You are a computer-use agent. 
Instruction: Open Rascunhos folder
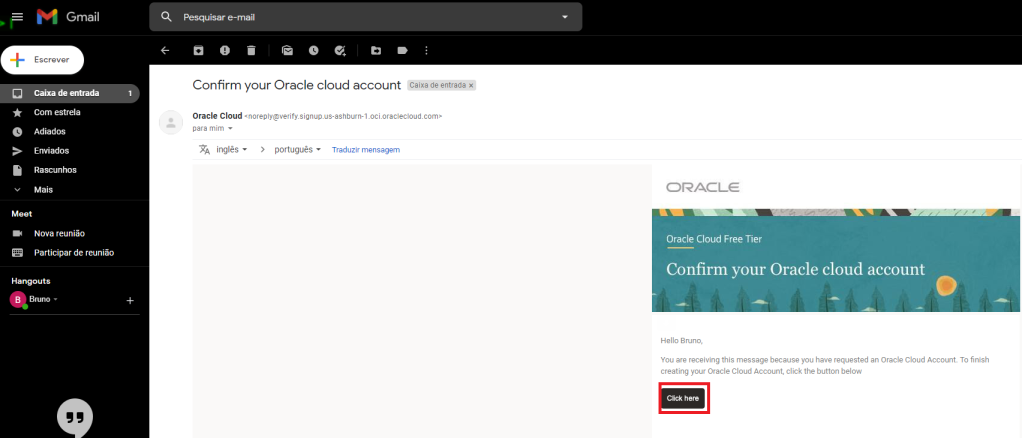pyautogui.click(x=70, y=170)
